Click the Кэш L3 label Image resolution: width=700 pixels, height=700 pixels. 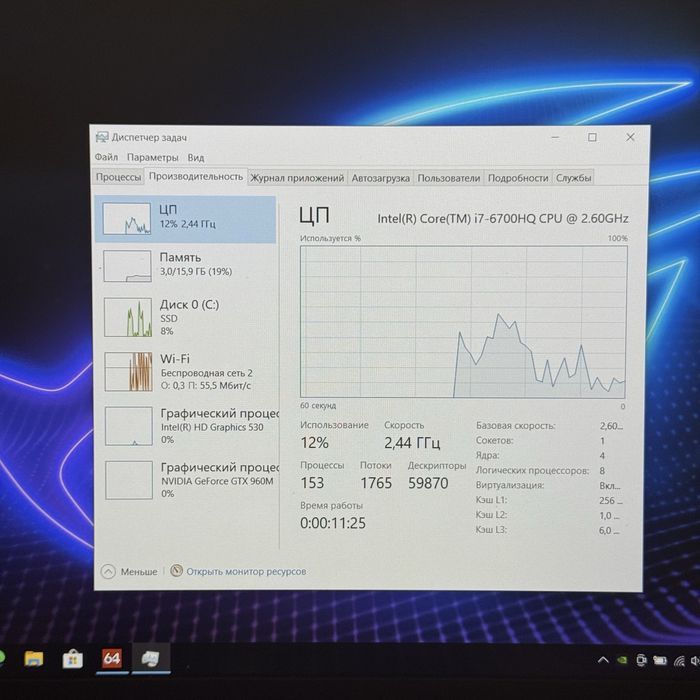(491, 530)
